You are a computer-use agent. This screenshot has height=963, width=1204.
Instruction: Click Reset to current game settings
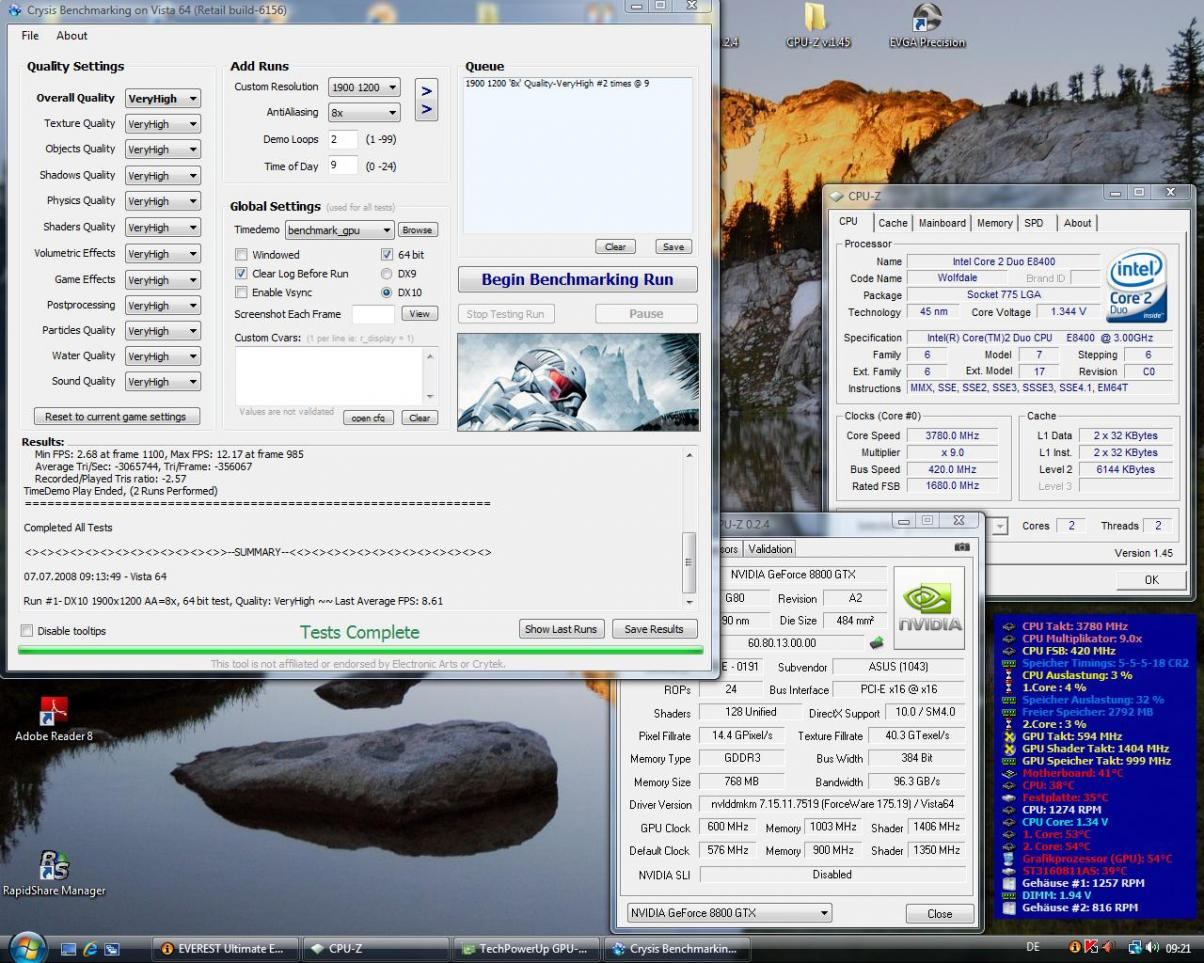(116, 417)
